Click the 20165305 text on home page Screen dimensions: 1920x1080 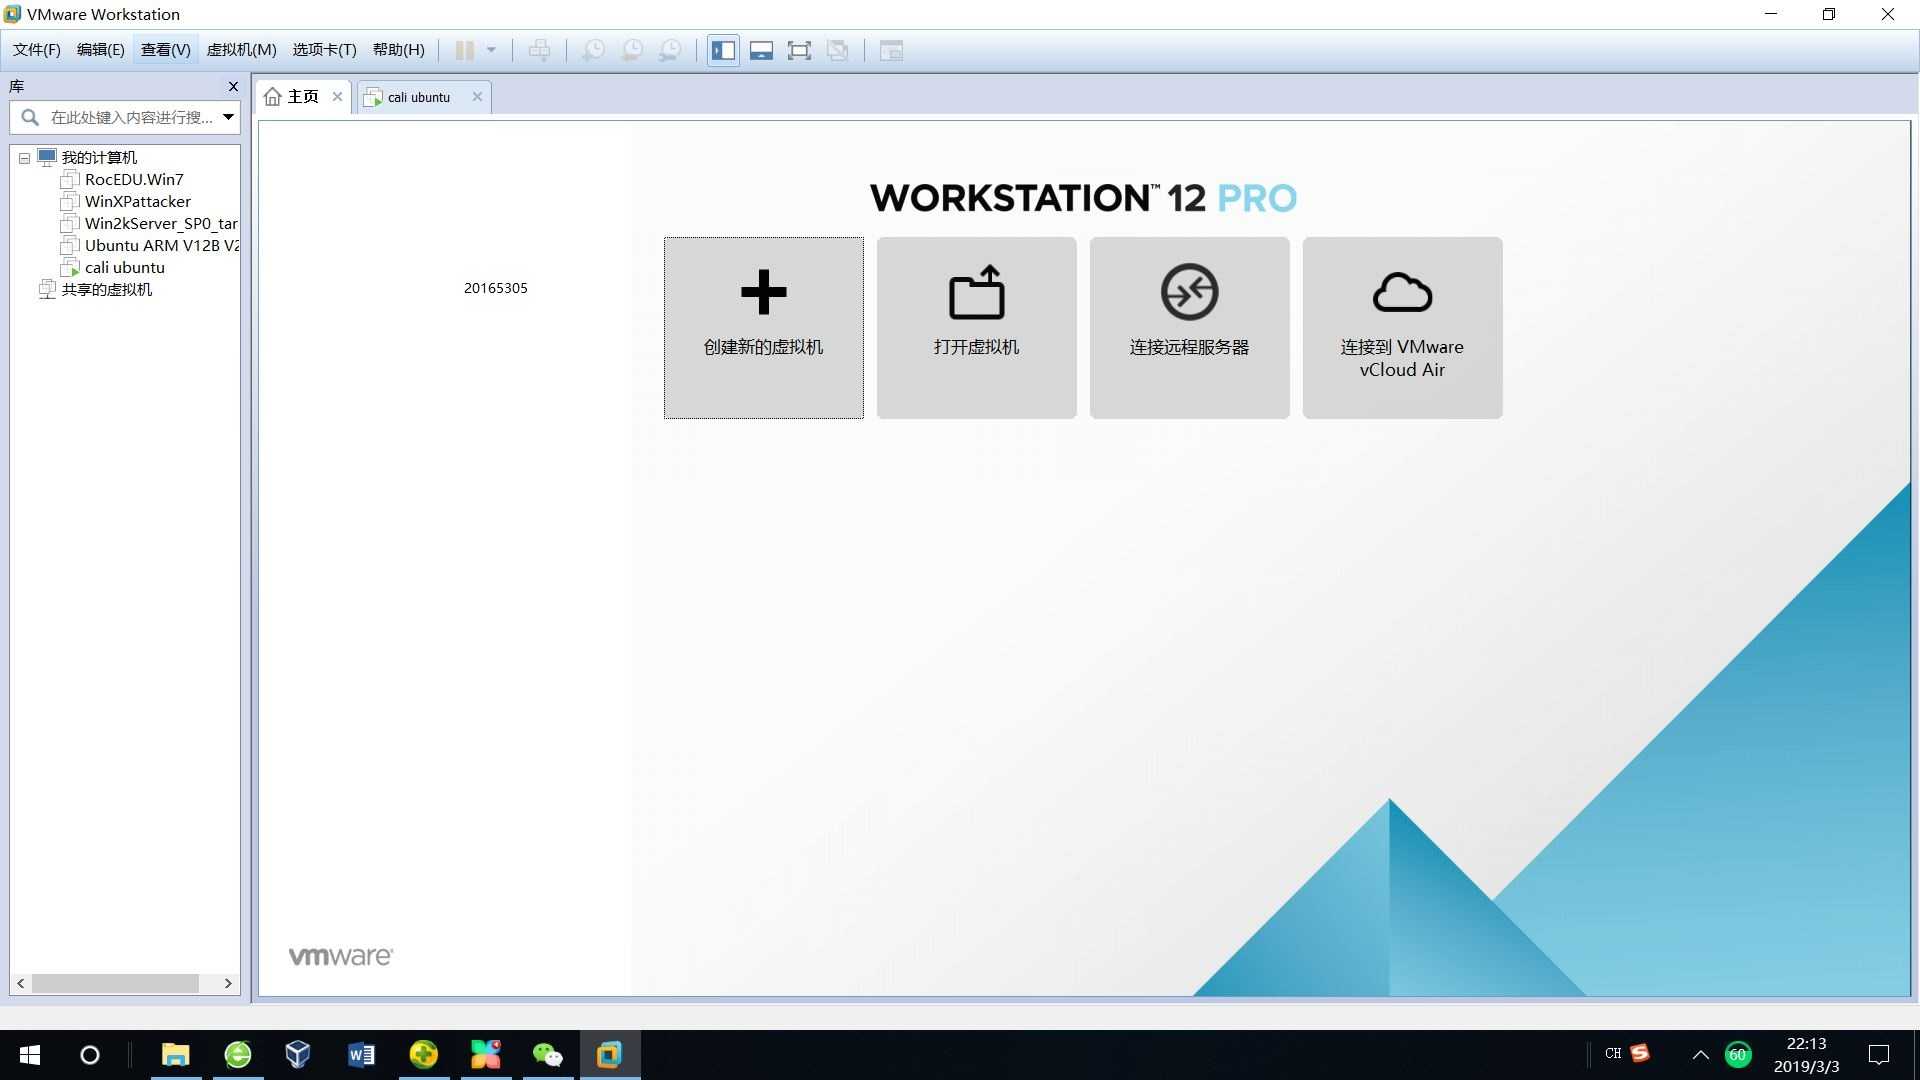(x=495, y=288)
